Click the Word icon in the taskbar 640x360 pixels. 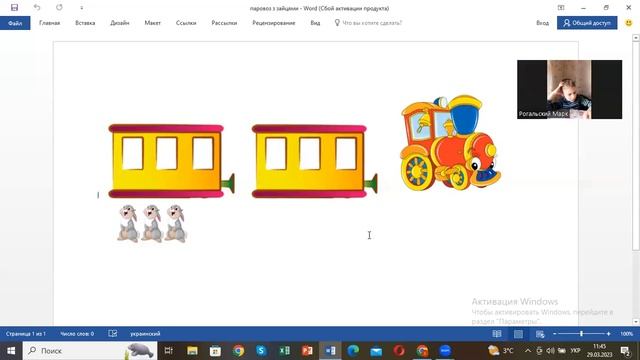pos(331,351)
